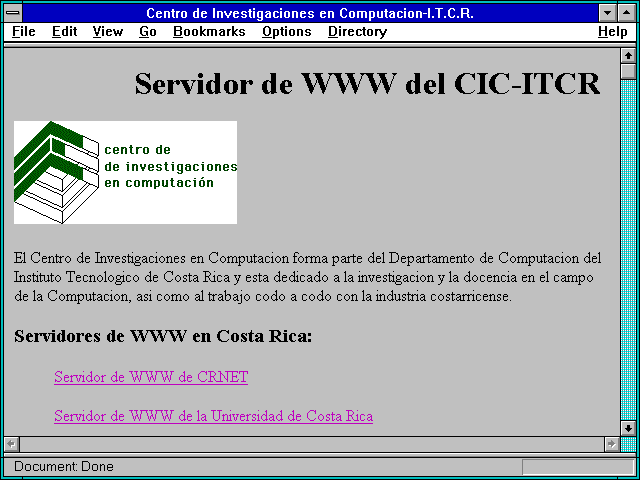This screenshot has height=480, width=640.
Task: Click the progress indicator box in the status bar
Action: click(x=578, y=467)
